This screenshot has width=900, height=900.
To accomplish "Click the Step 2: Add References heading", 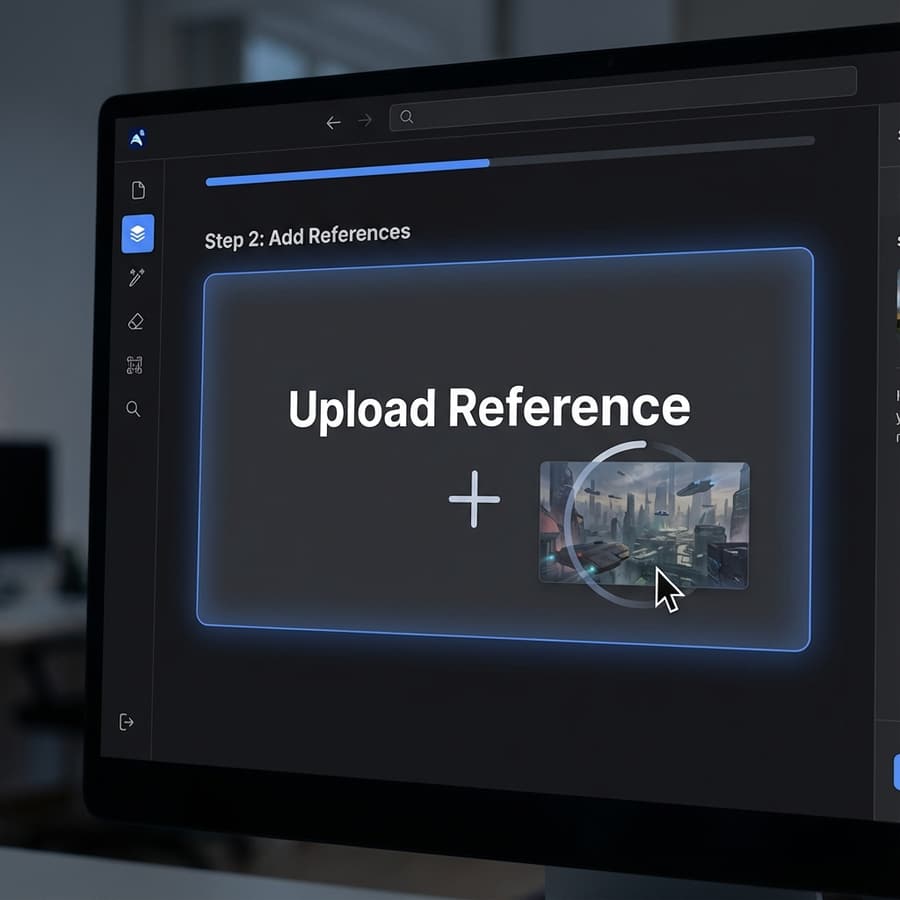I will [x=308, y=236].
